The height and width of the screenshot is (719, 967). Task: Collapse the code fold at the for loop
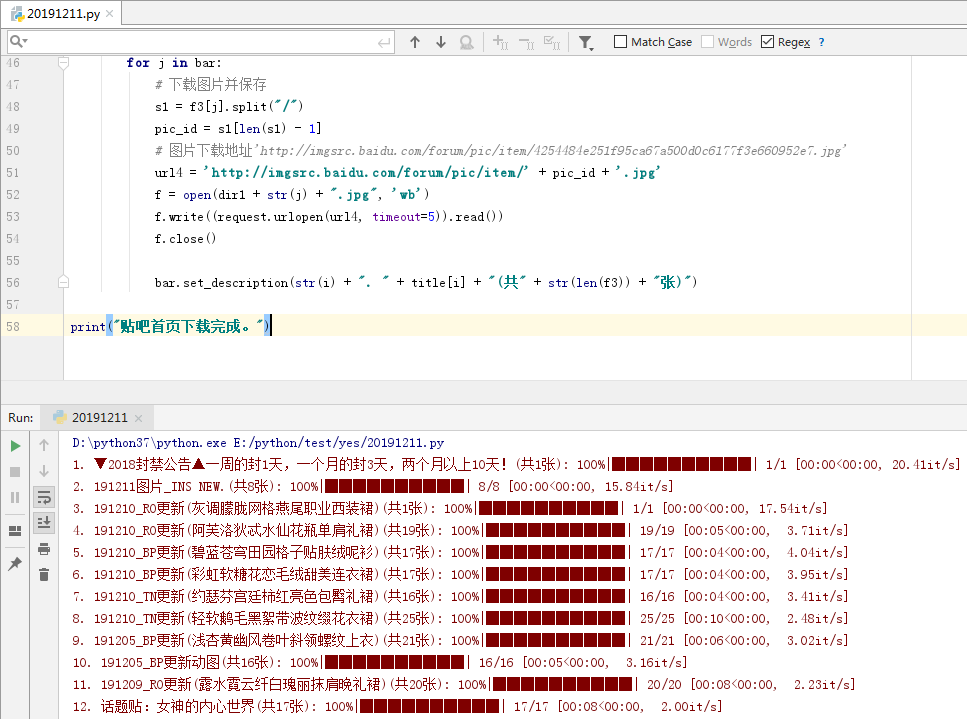62,62
